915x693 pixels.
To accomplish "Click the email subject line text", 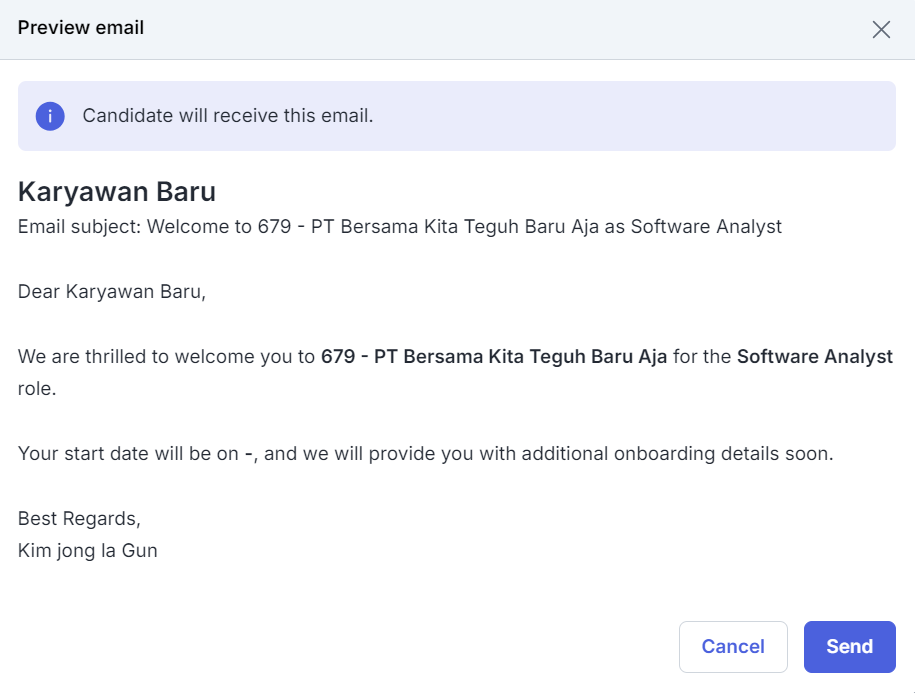I will pos(400,226).
